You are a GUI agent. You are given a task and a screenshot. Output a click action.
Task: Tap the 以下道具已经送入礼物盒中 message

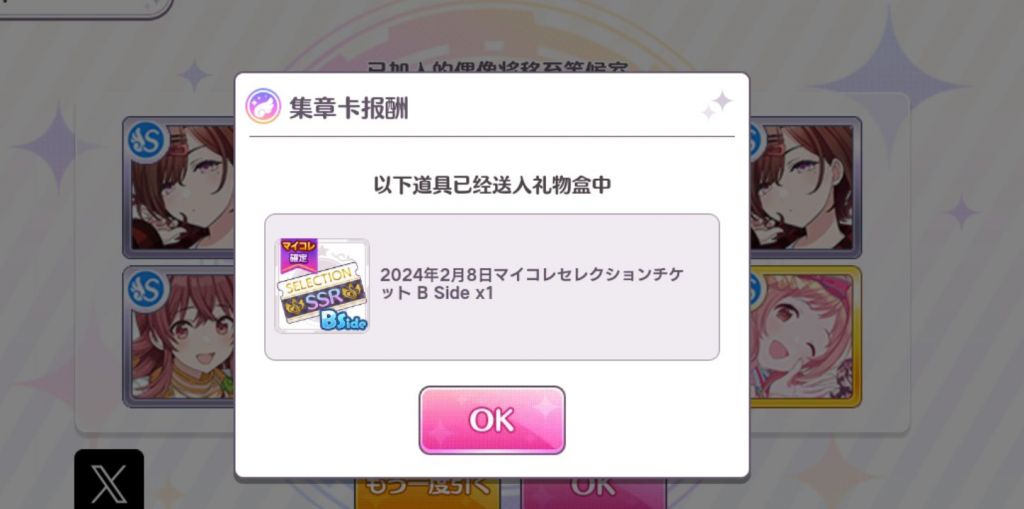click(492, 185)
